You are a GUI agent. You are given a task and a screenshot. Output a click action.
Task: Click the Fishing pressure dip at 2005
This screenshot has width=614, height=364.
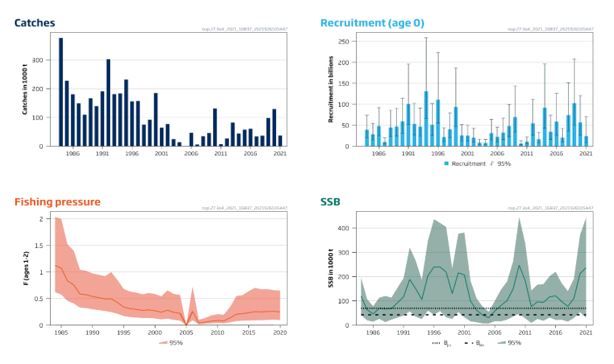(x=186, y=324)
